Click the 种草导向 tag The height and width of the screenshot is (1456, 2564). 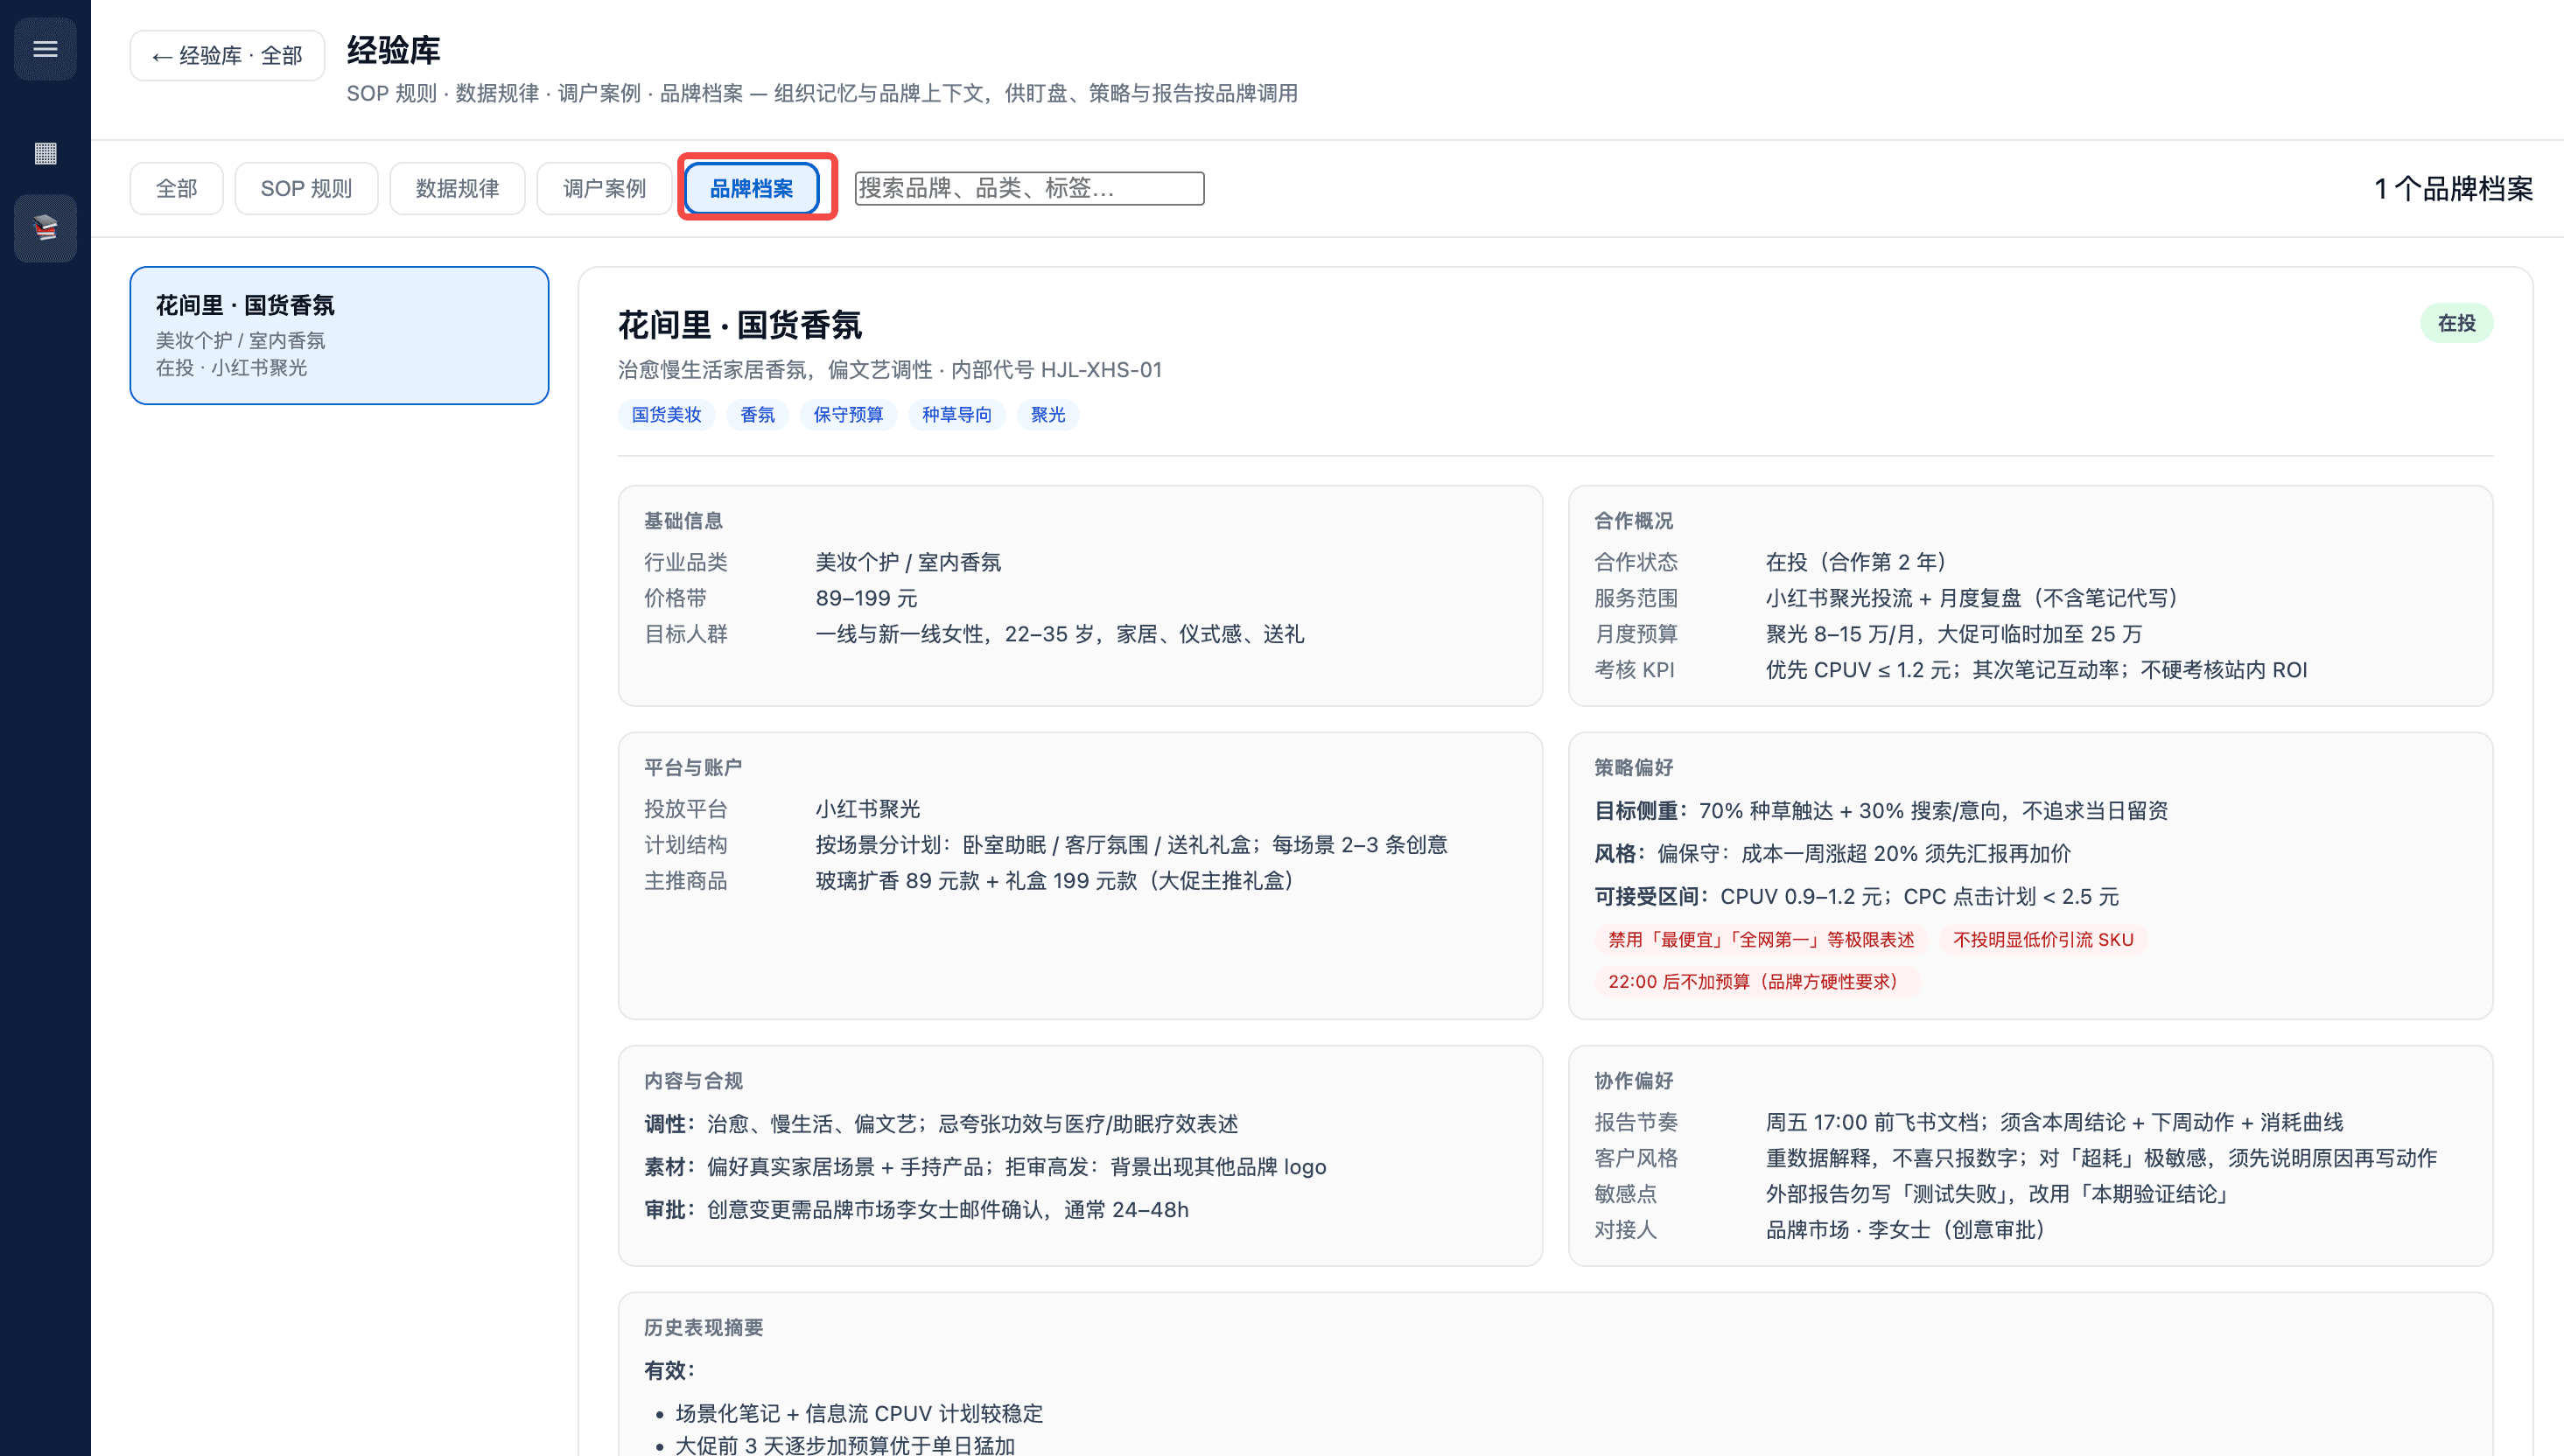(957, 414)
